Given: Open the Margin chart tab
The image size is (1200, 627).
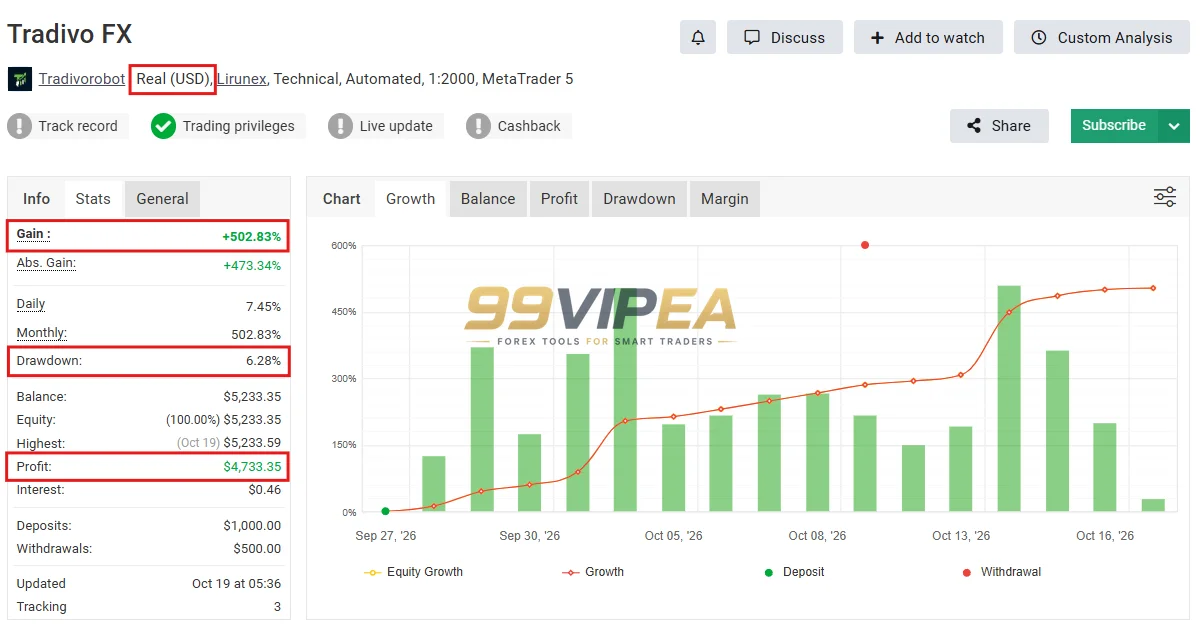Looking at the screenshot, I should 725,199.
